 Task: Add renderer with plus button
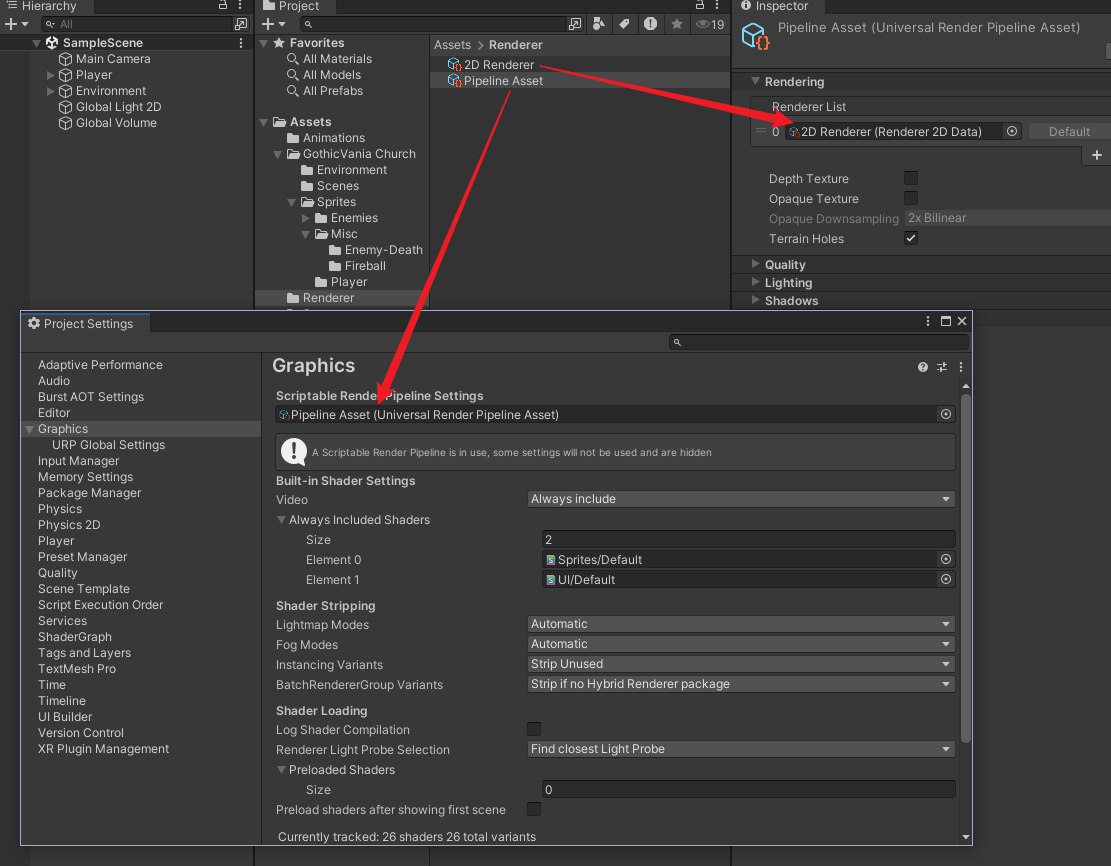[1096, 155]
